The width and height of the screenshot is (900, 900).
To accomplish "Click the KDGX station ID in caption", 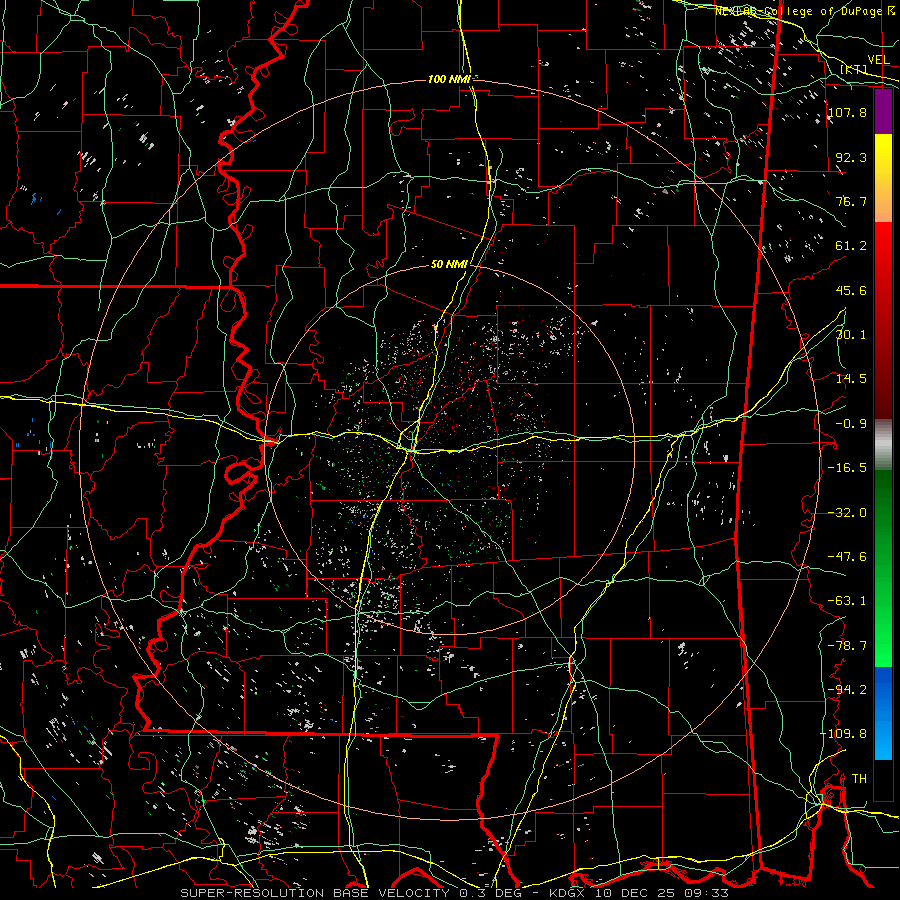I will click(x=568, y=893).
